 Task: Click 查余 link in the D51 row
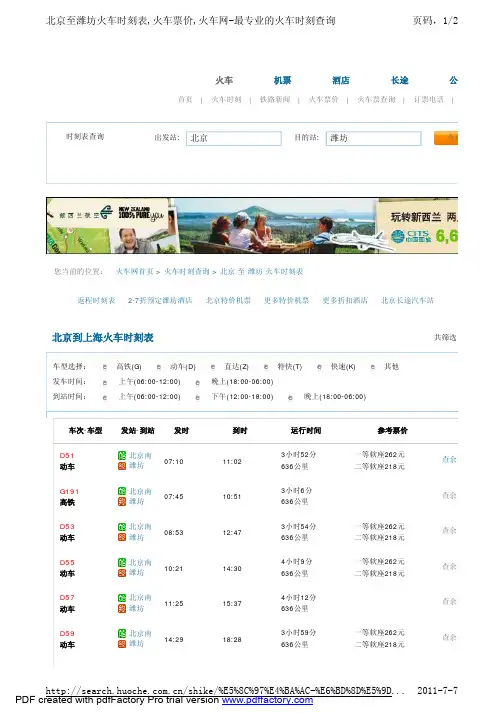[449, 459]
